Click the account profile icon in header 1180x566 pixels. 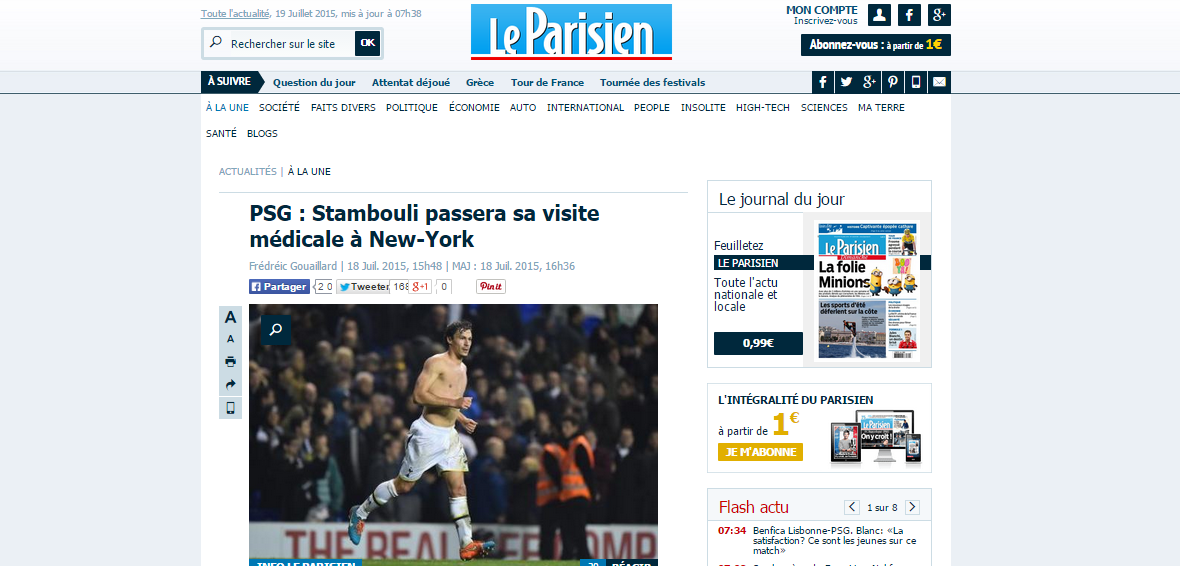880,15
